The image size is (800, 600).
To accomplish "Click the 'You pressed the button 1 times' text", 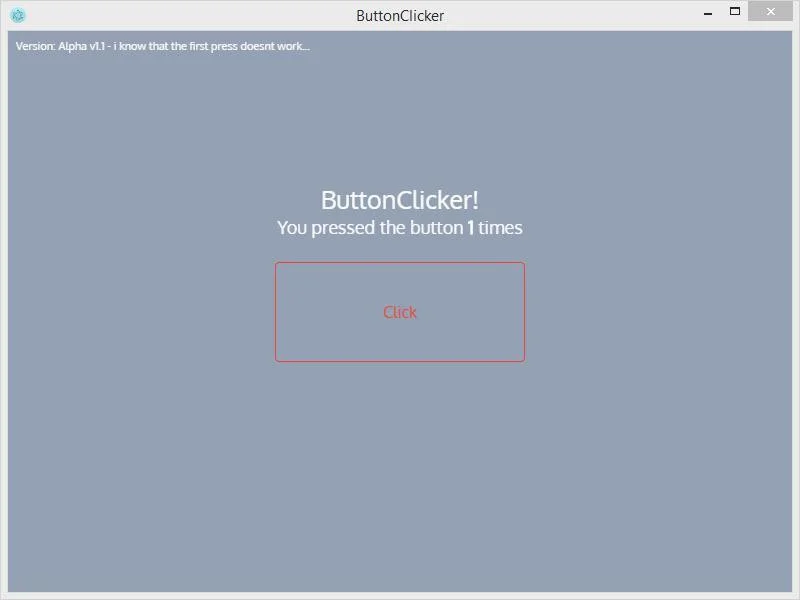I will [x=399, y=228].
